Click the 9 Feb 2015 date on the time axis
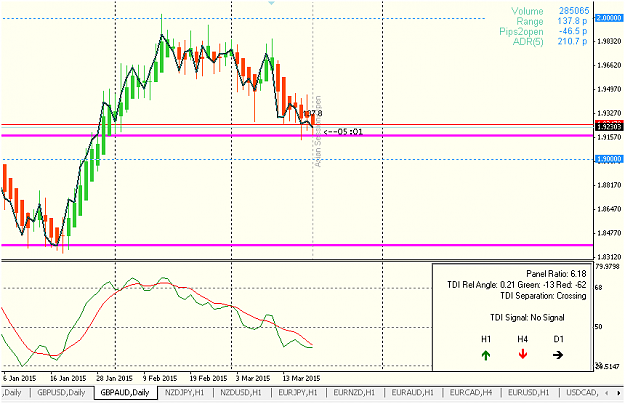Image resolution: width=625 pixels, height=404 pixels. tap(160, 378)
